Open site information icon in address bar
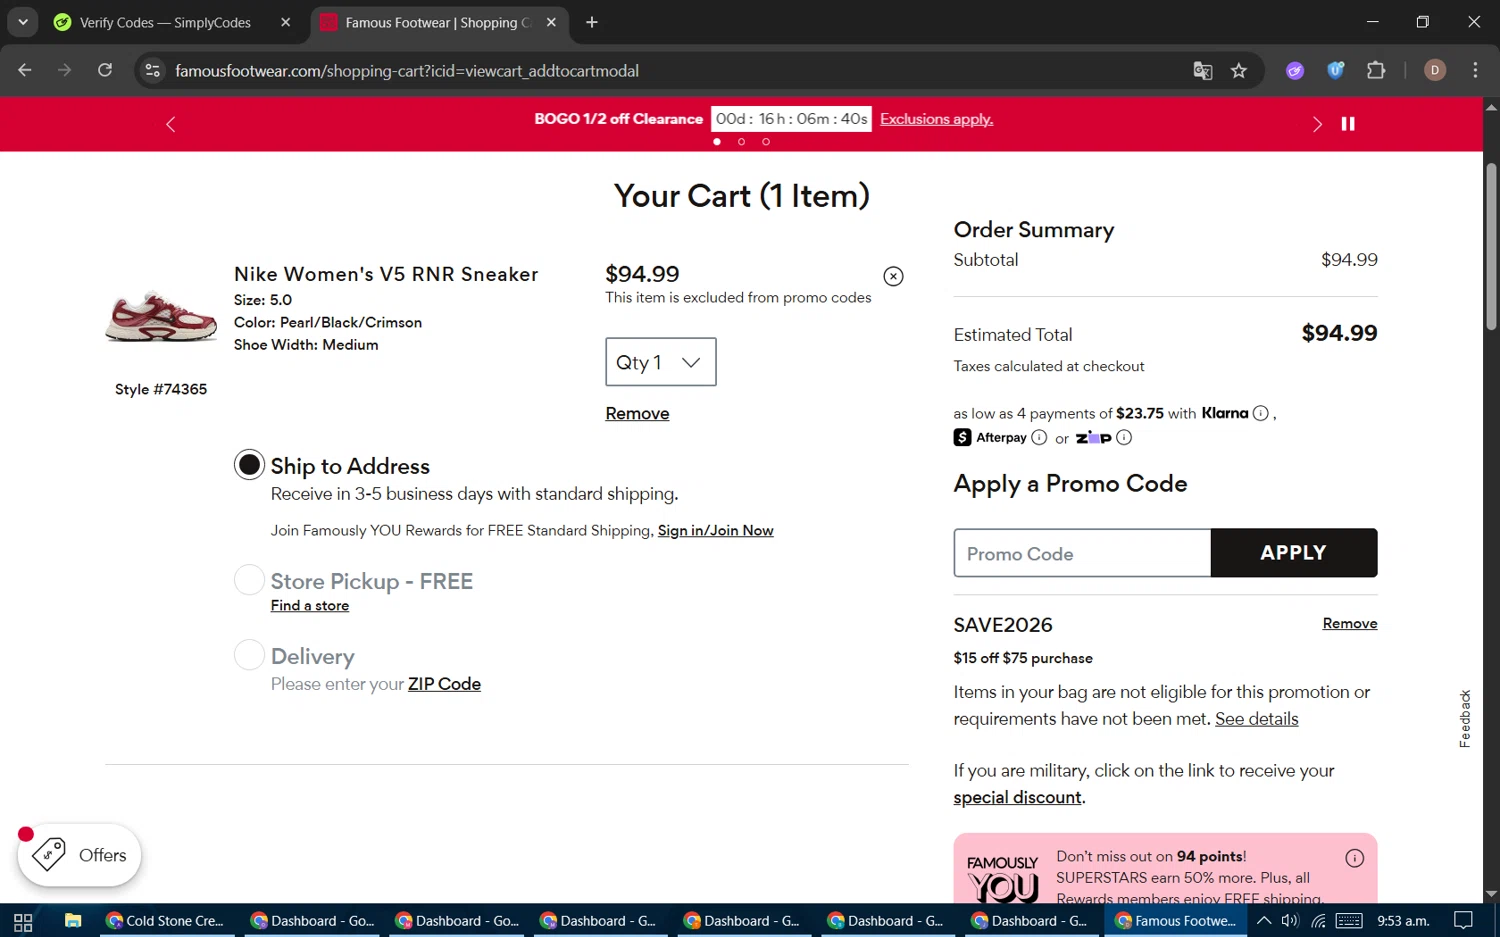This screenshot has width=1500, height=937. (152, 70)
